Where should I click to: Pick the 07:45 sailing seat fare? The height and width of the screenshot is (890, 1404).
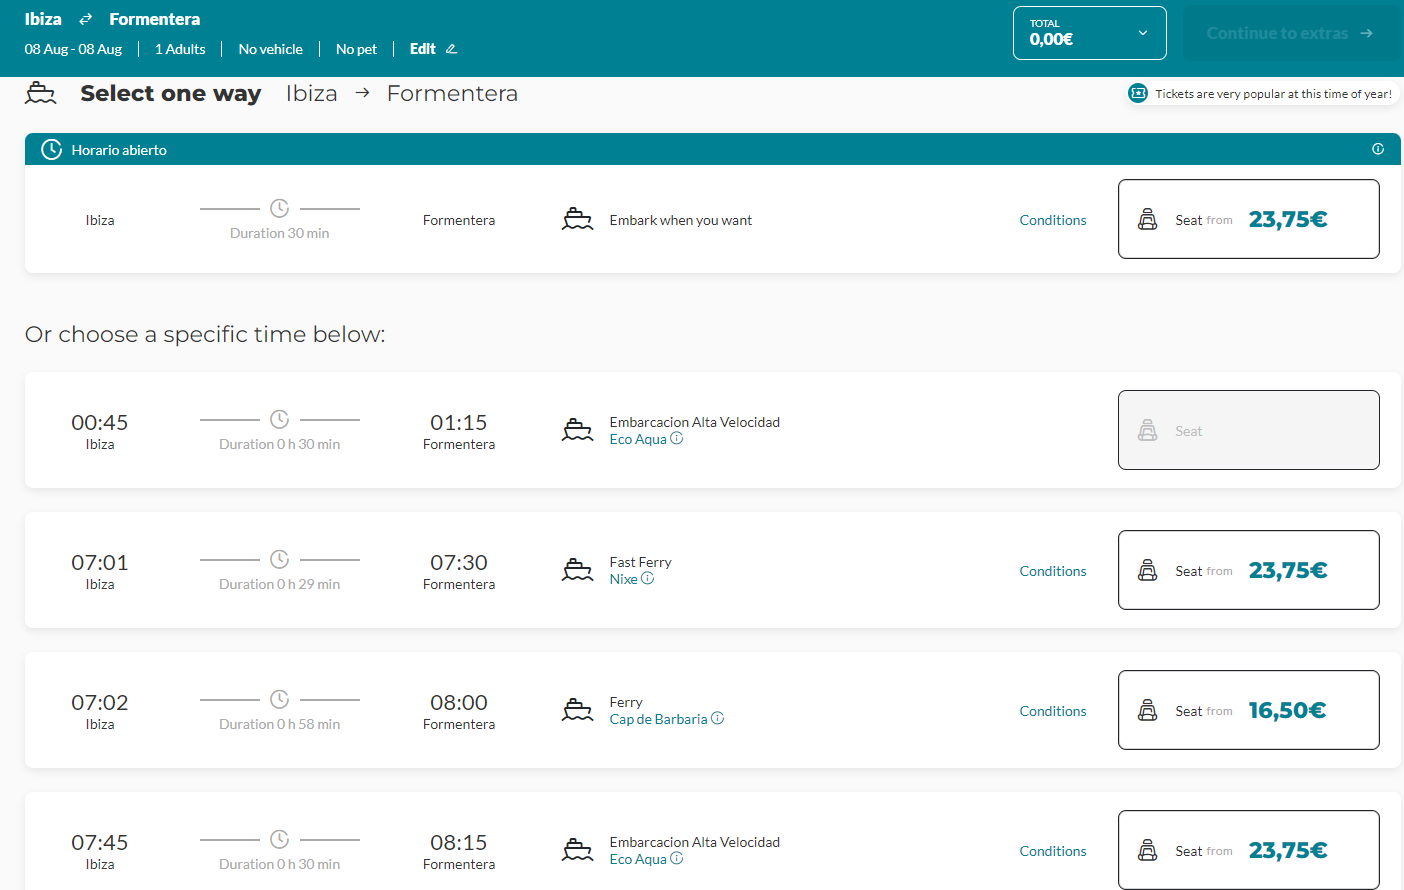1248,850
